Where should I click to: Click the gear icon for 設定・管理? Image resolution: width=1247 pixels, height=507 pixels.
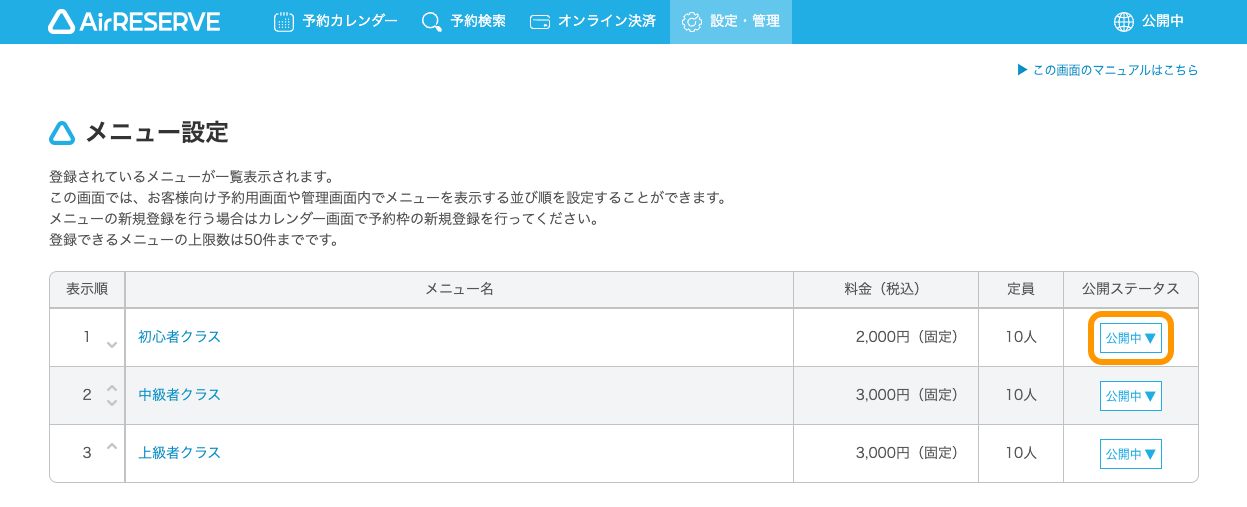[x=691, y=22]
